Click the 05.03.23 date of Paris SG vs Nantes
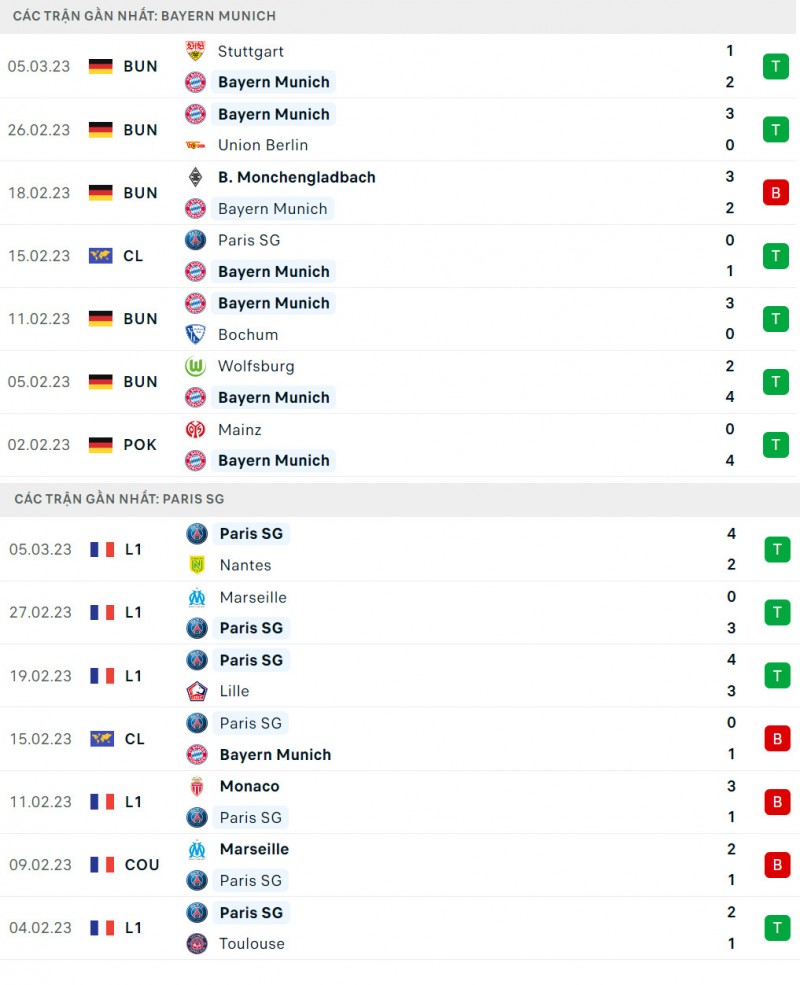 click(x=39, y=549)
